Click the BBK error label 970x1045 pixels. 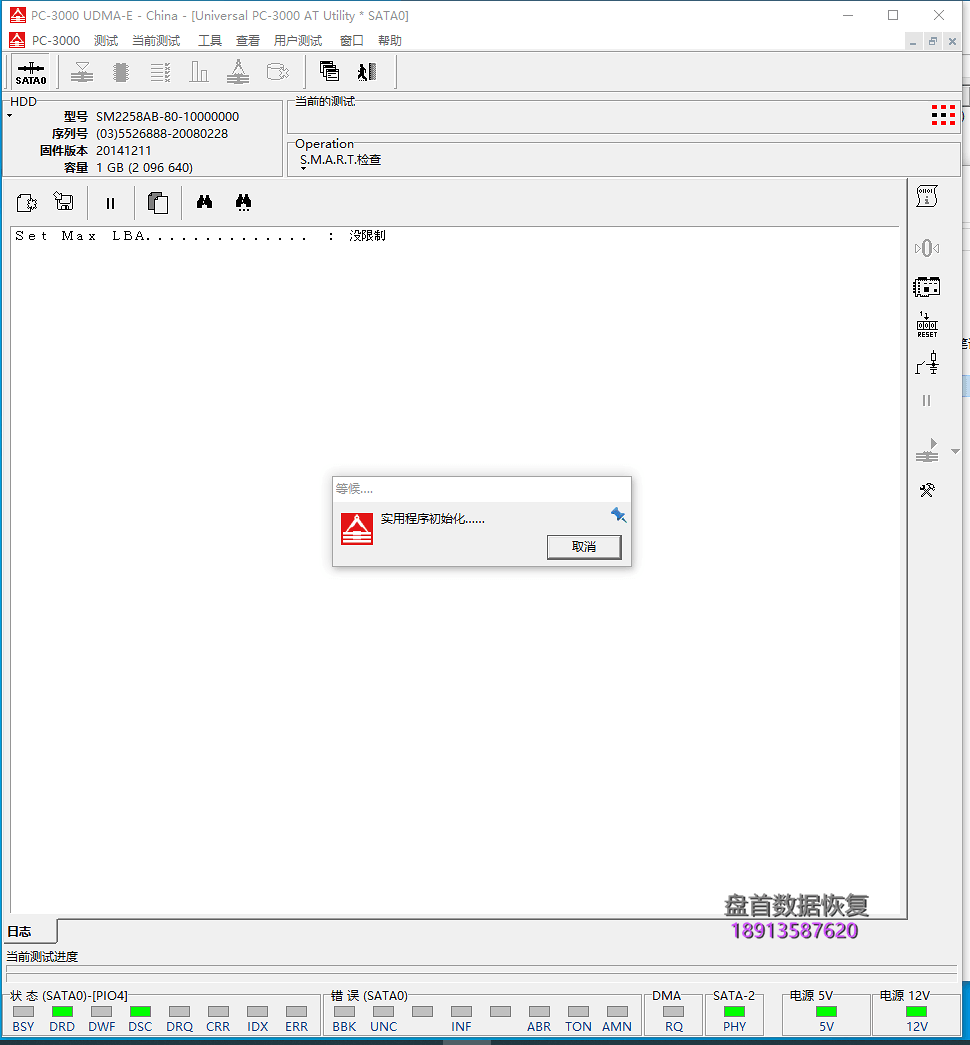pos(344,1026)
